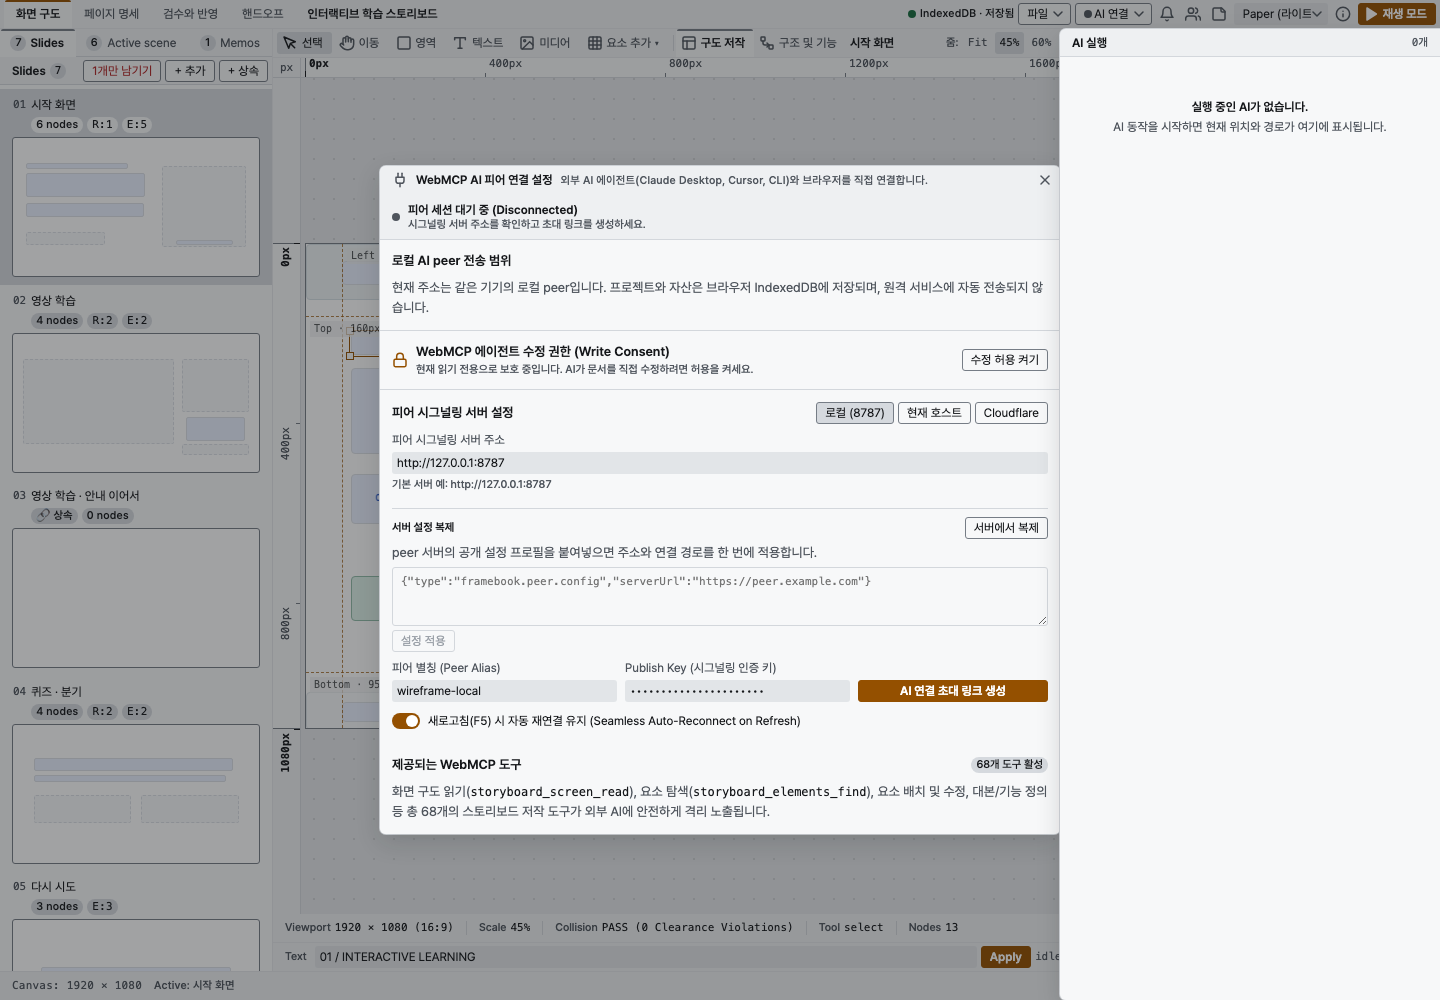This screenshot has width=1440, height=1000.
Task: Open the Memos tab
Action: coord(231,43)
